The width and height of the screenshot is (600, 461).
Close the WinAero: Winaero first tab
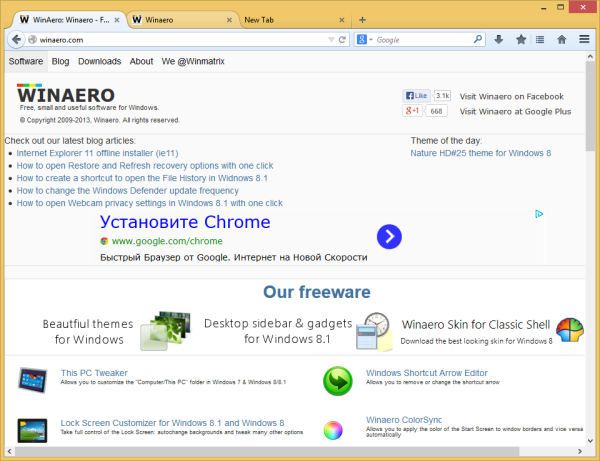117,20
